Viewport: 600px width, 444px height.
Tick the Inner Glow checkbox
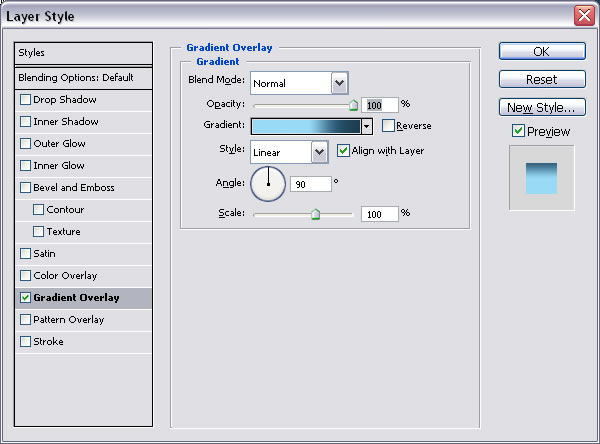point(25,166)
